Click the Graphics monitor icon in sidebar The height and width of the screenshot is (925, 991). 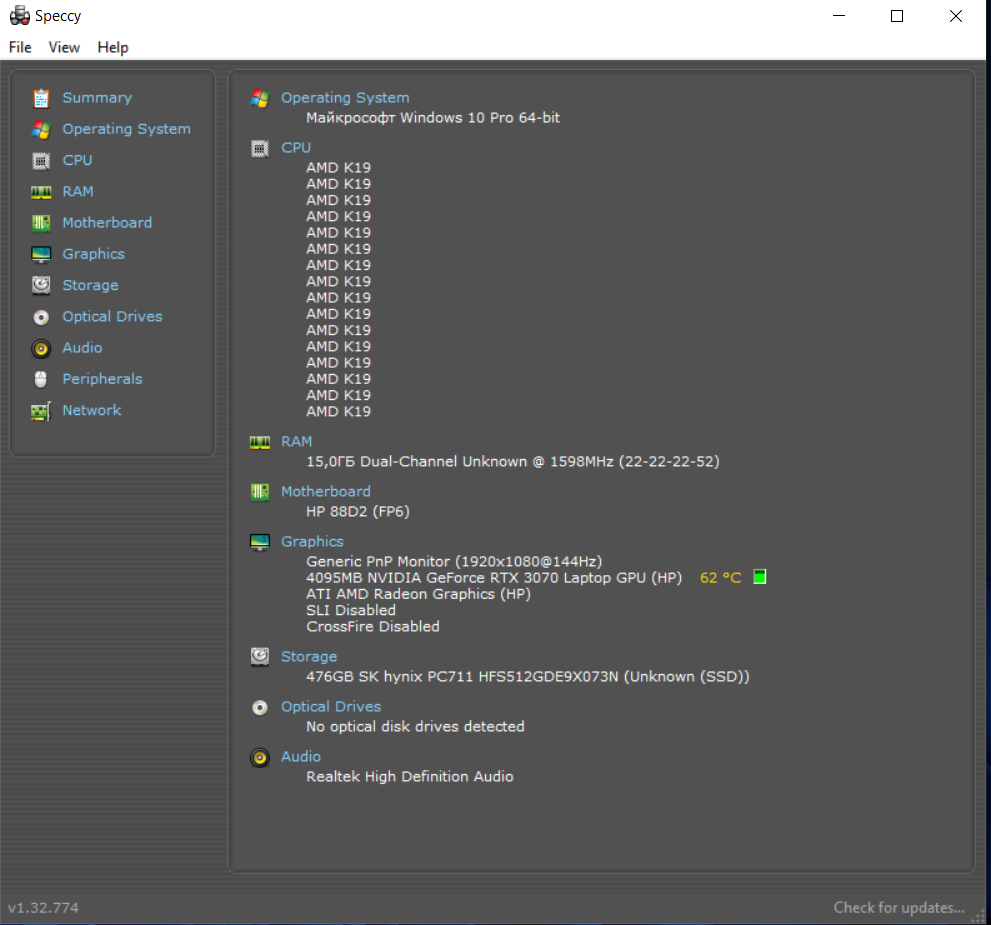click(x=41, y=255)
